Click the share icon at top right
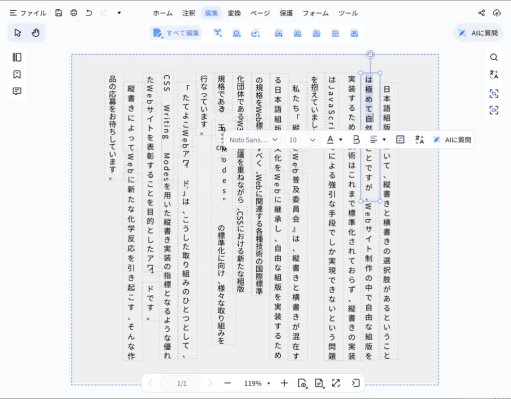This screenshot has width=511, height=399. tap(481, 13)
